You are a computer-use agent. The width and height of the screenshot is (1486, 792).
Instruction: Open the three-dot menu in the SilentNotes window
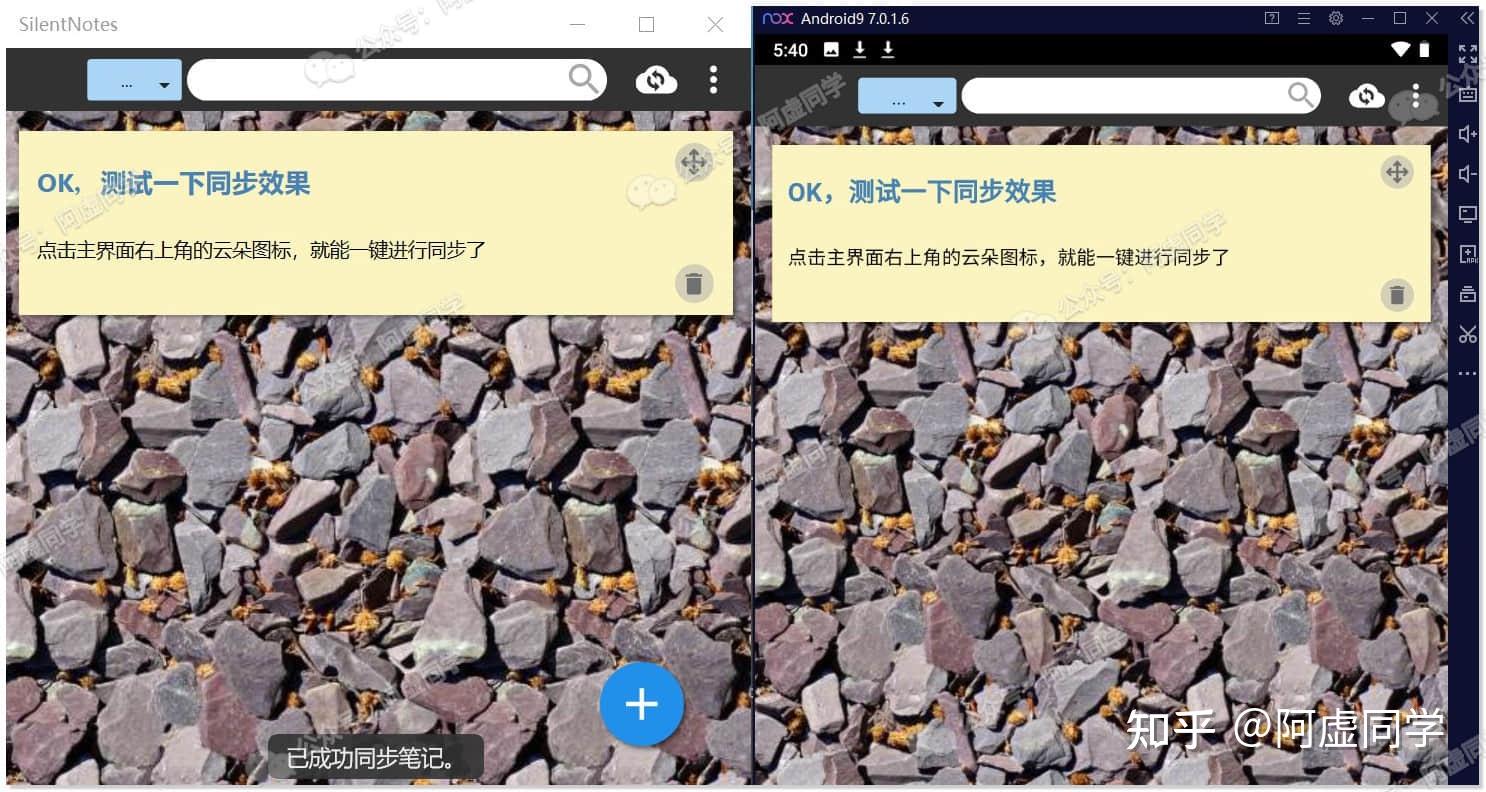[x=713, y=79]
